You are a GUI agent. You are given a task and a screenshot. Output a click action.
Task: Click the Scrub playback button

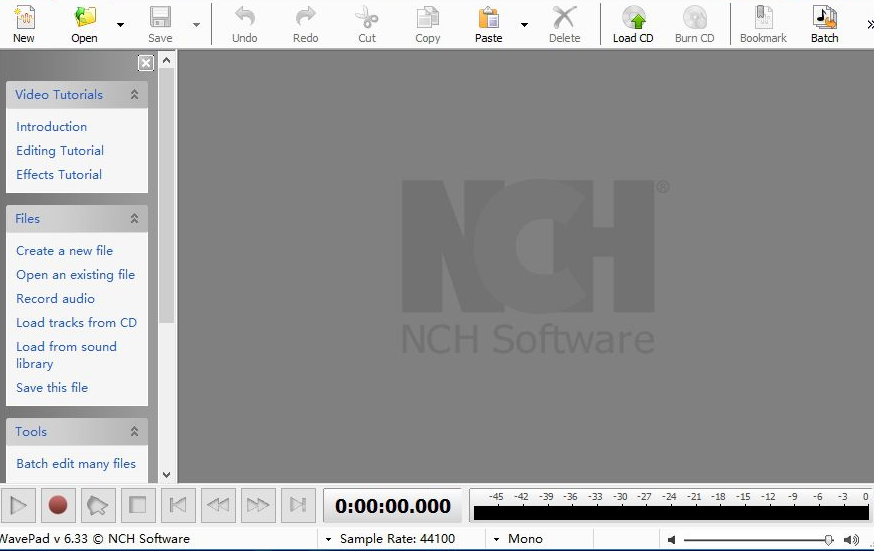tap(98, 505)
